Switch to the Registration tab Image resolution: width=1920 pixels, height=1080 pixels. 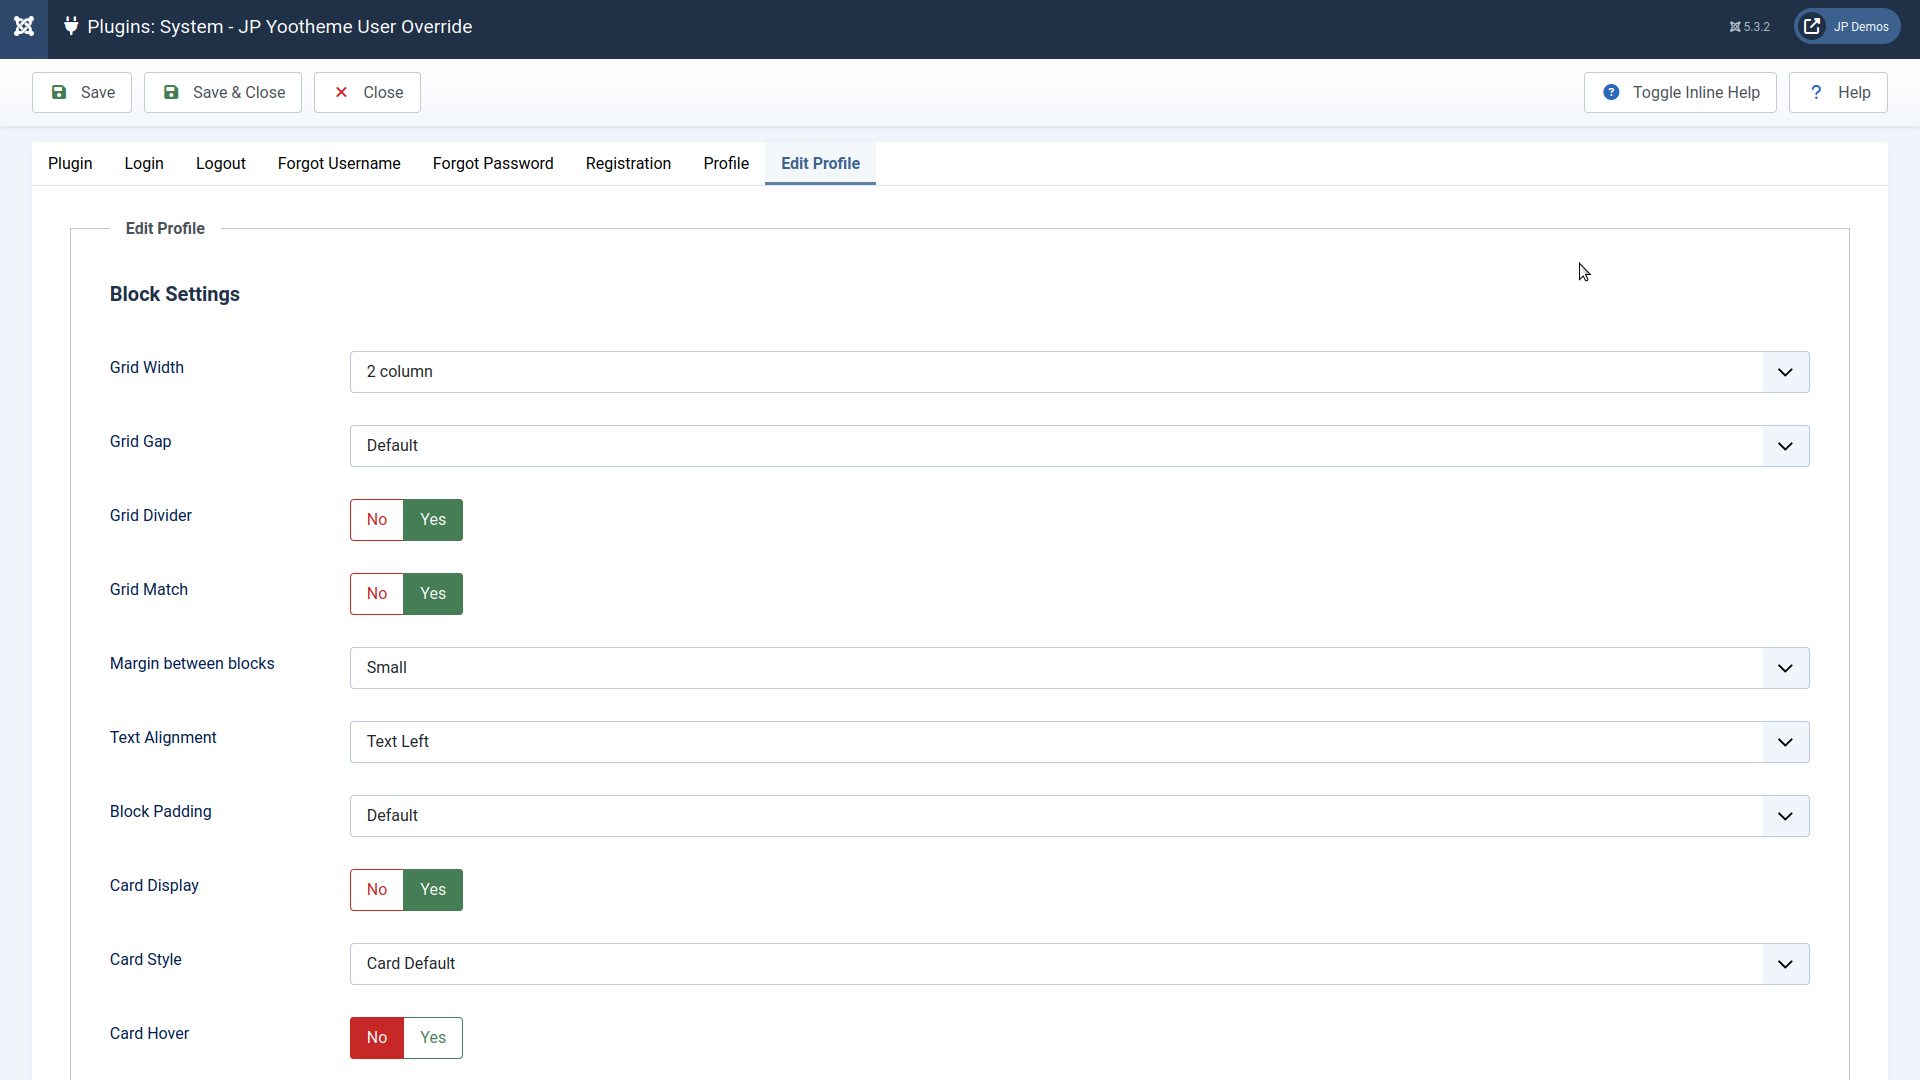(x=628, y=163)
